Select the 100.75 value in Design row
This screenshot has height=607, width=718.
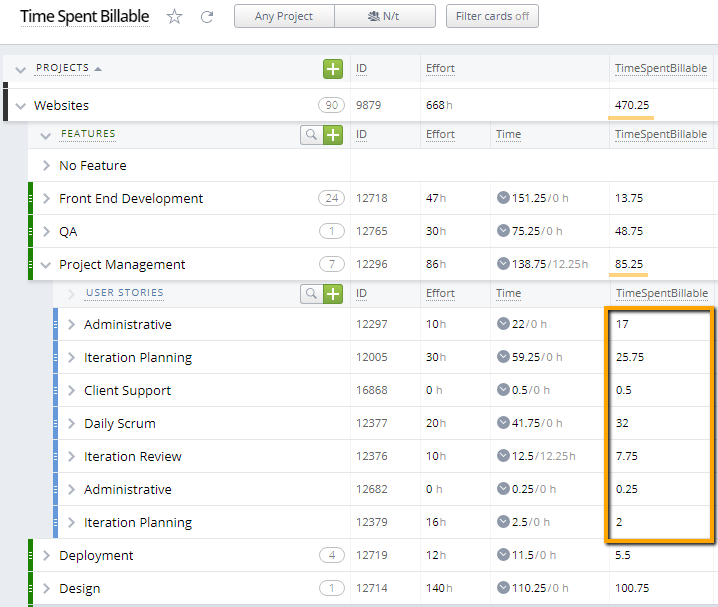pos(631,588)
